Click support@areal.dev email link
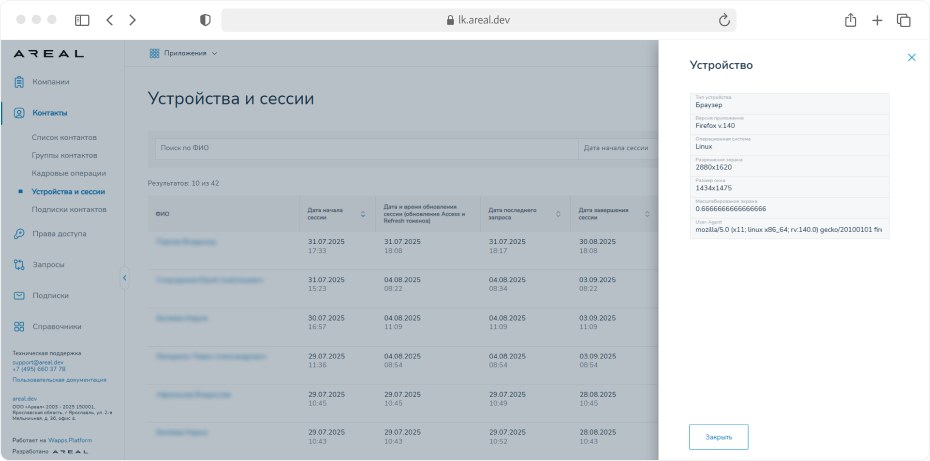This screenshot has height=461, width=930. (x=38, y=362)
